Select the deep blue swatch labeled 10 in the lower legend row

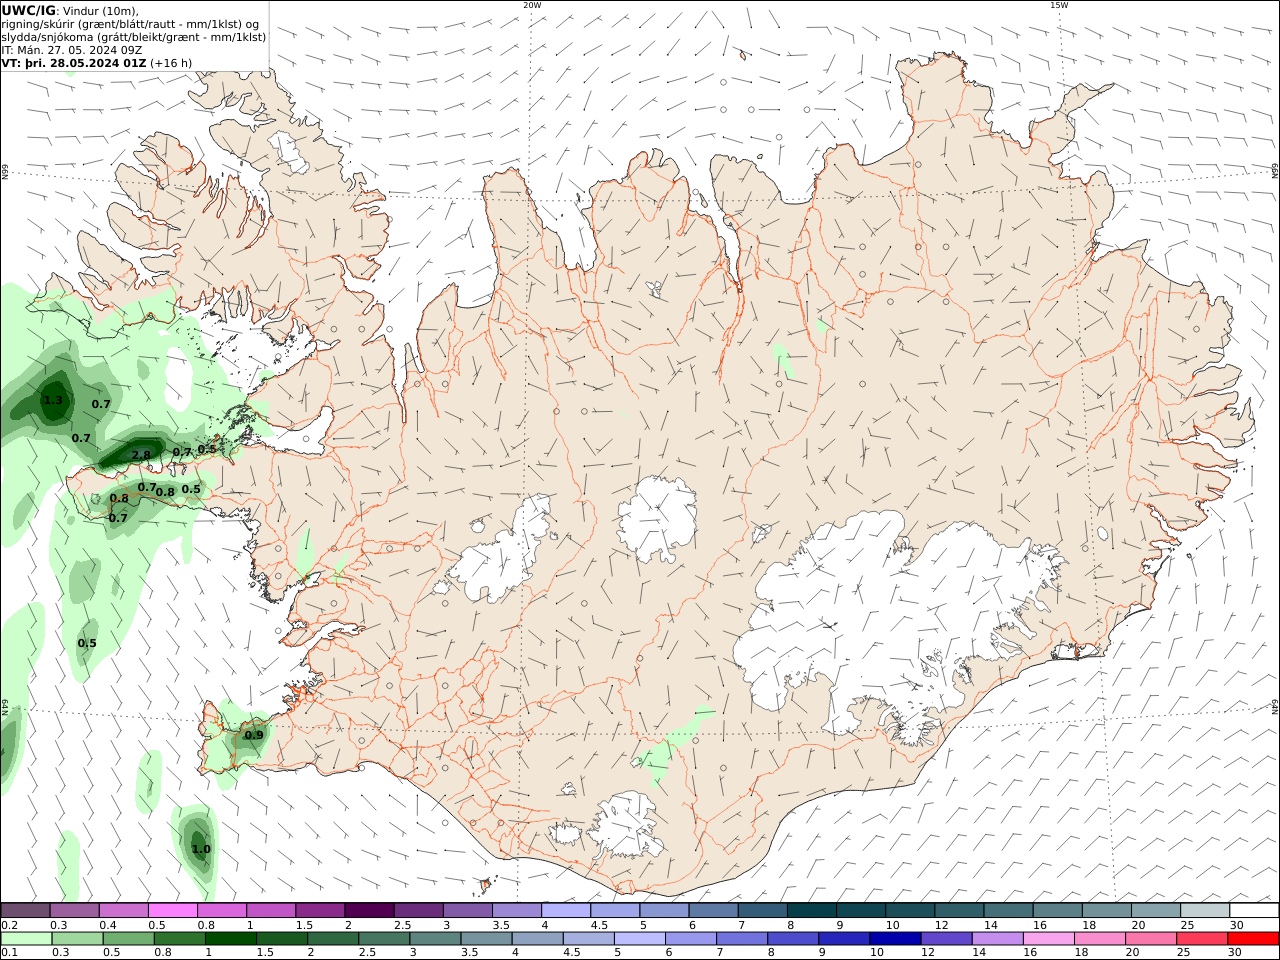[894, 939]
